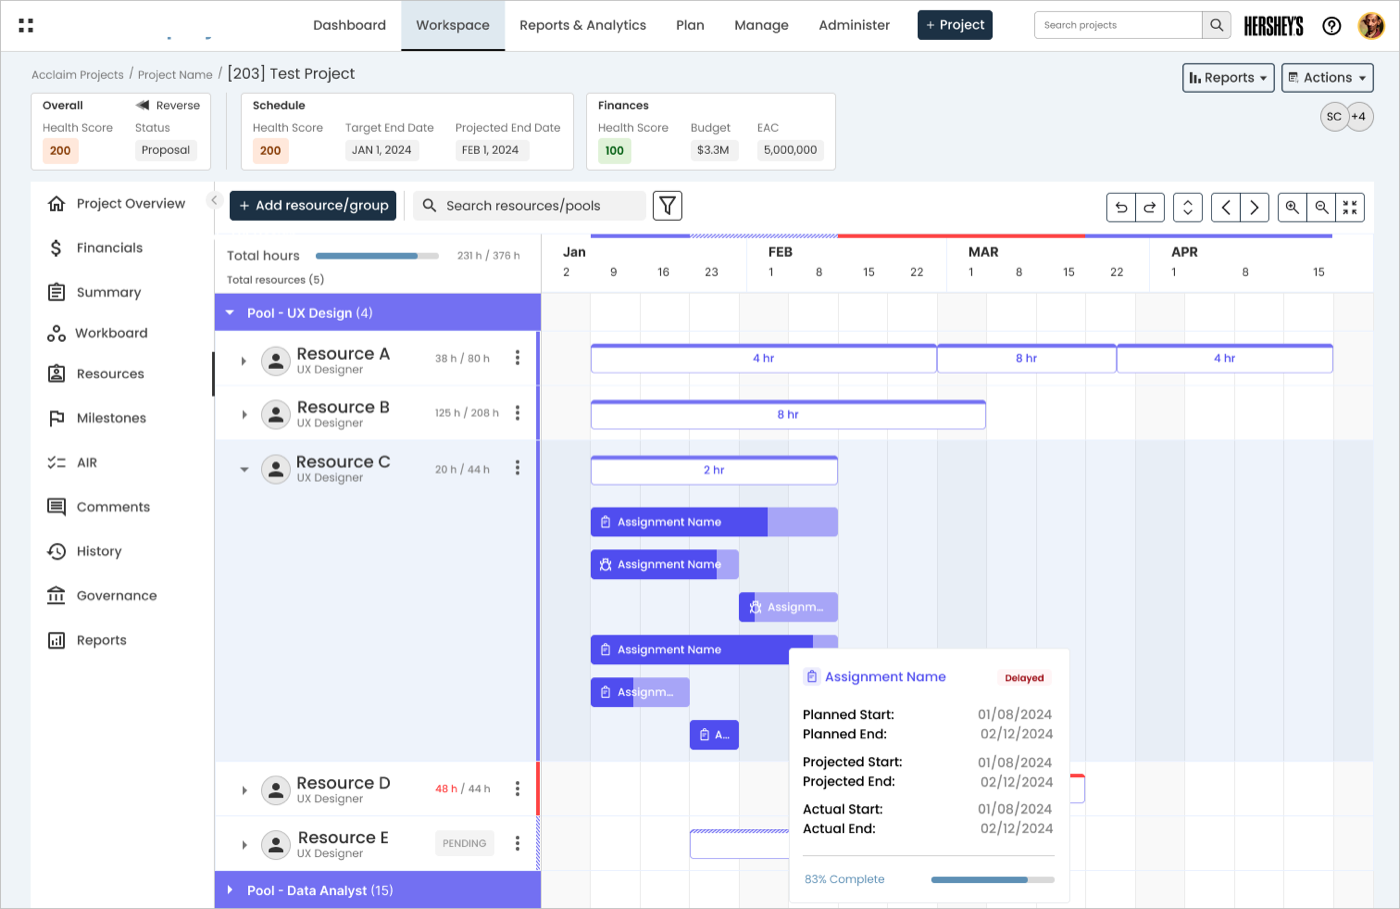
Task: Expand Resource B row
Action: 244,414
